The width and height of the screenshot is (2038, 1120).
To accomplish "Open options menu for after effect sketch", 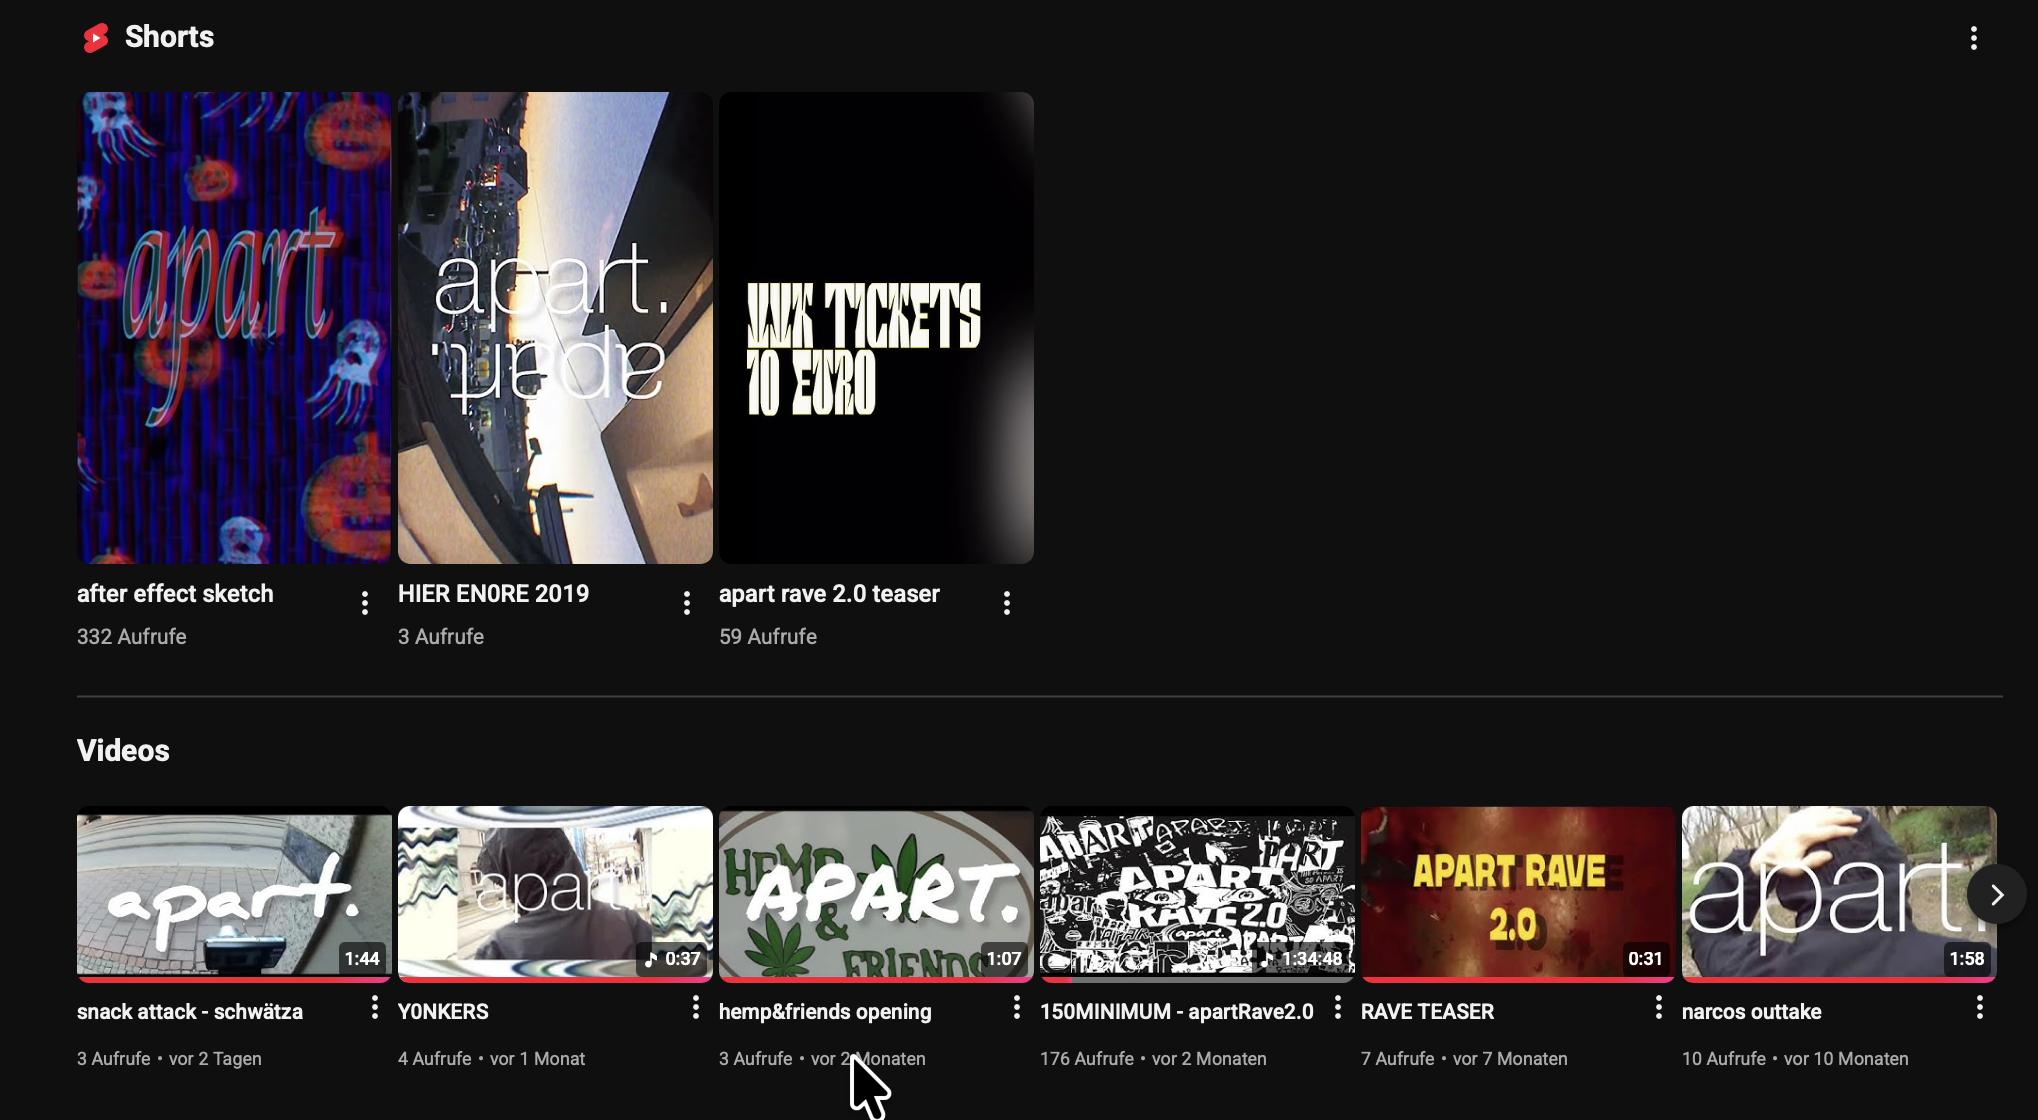I will click(365, 603).
